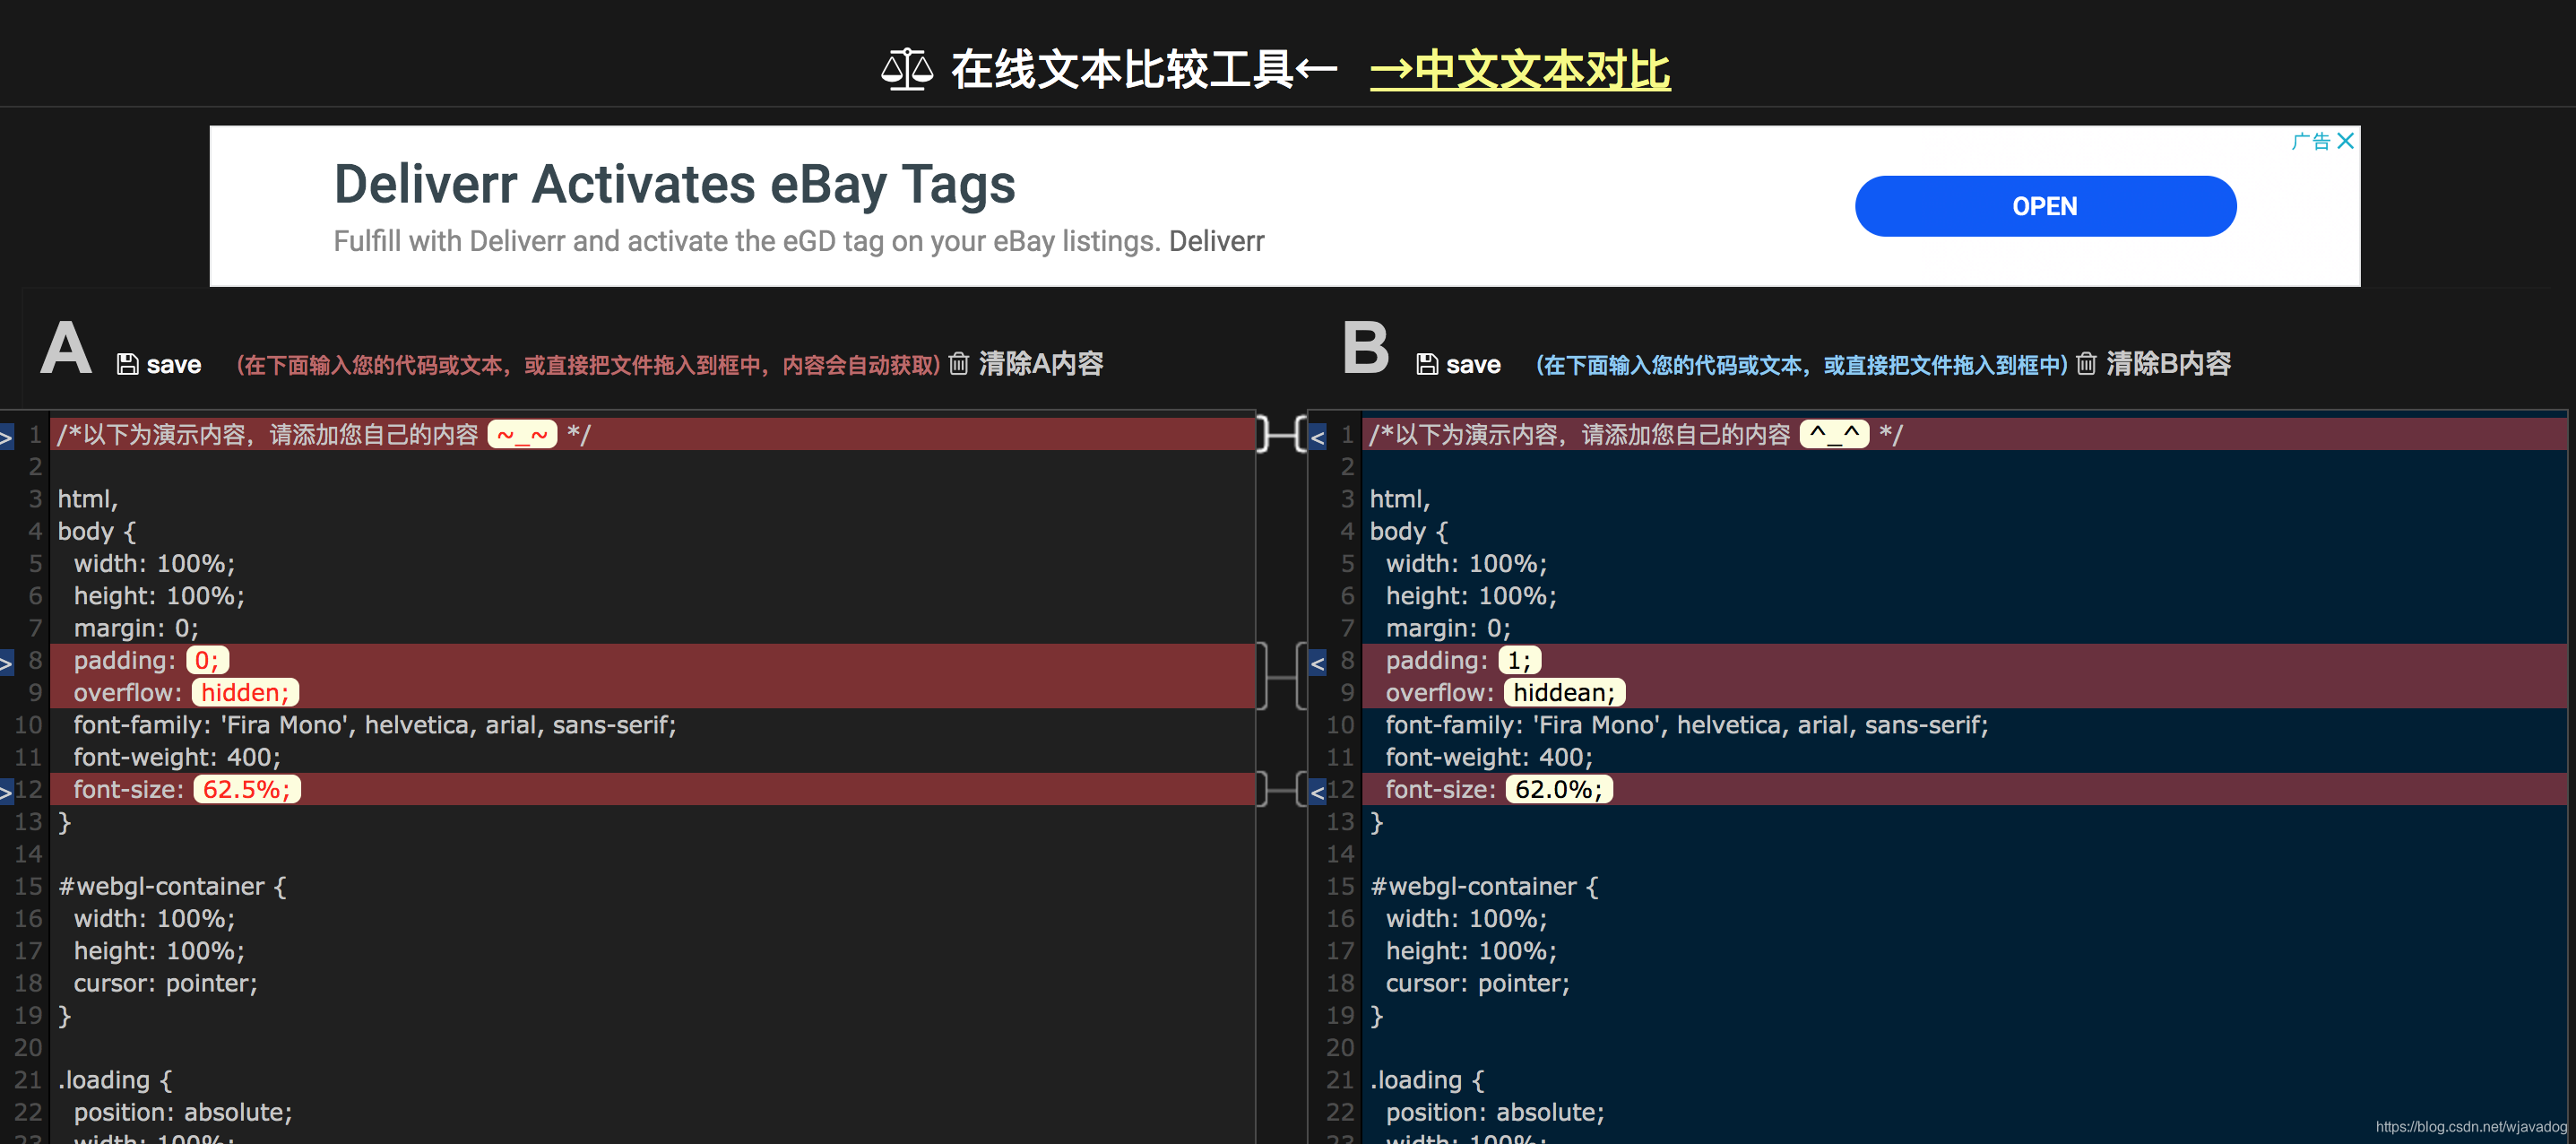Click the save disk icon for panel B
The width and height of the screenshot is (2576, 1144).
pyautogui.click(x=1428, y=364)
